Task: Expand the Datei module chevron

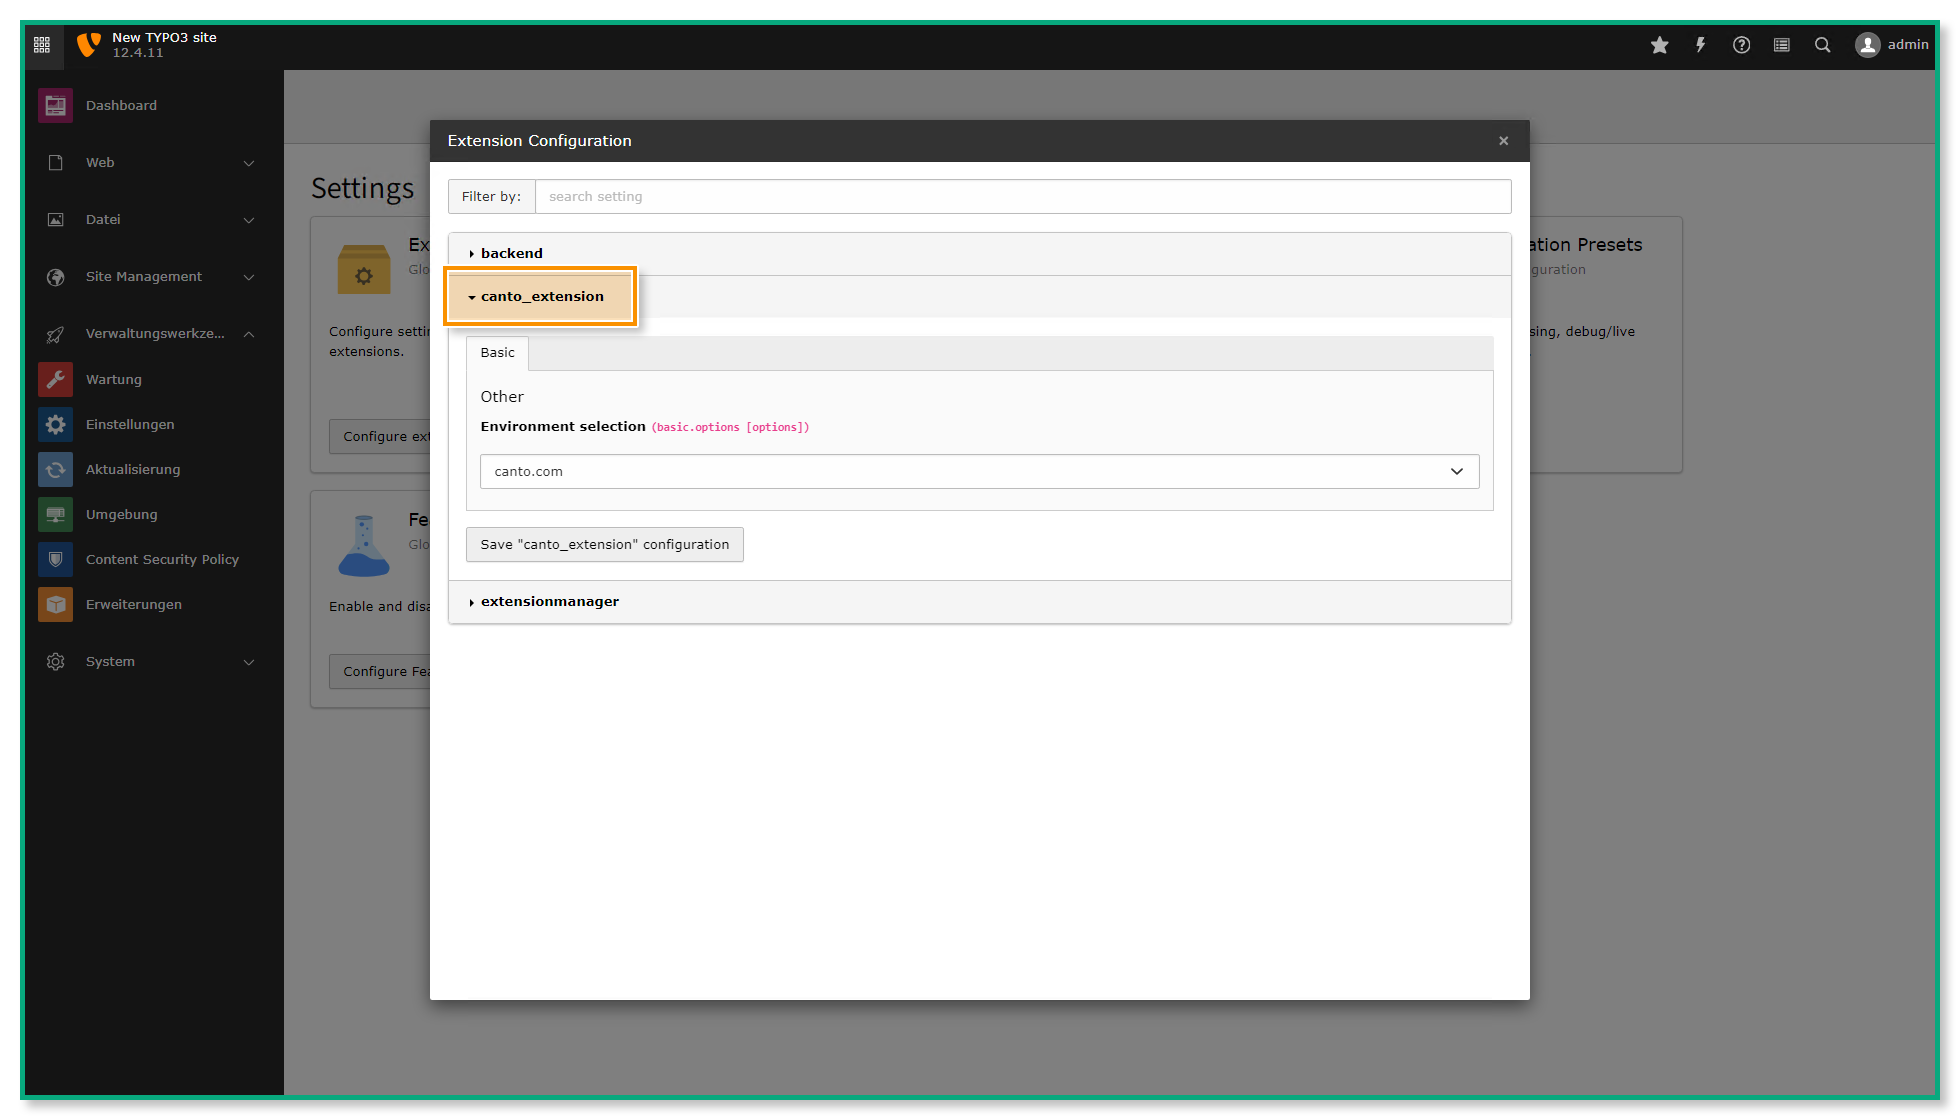Action: 249,220
